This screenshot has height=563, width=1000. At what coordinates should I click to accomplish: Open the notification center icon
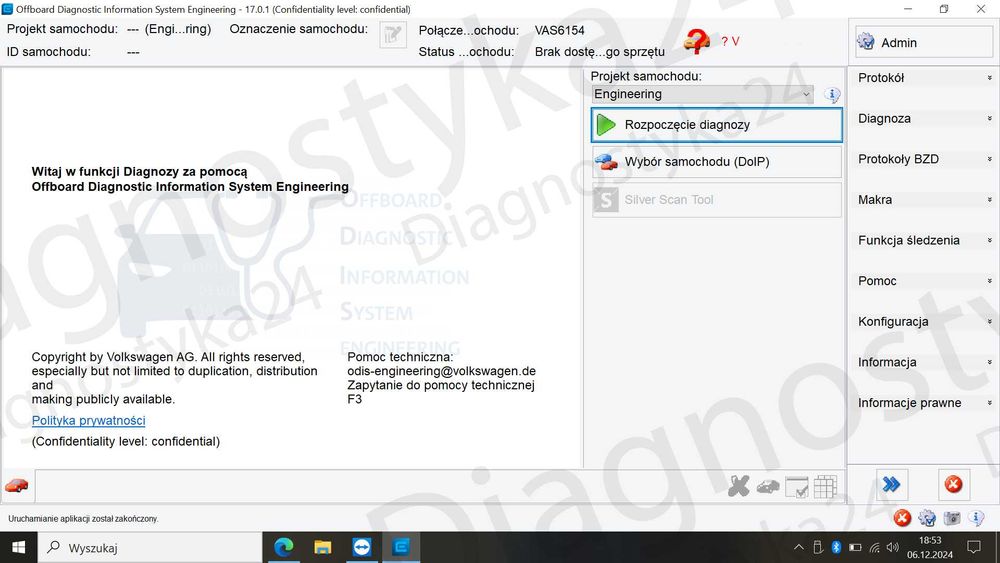(x=974, y=548)
